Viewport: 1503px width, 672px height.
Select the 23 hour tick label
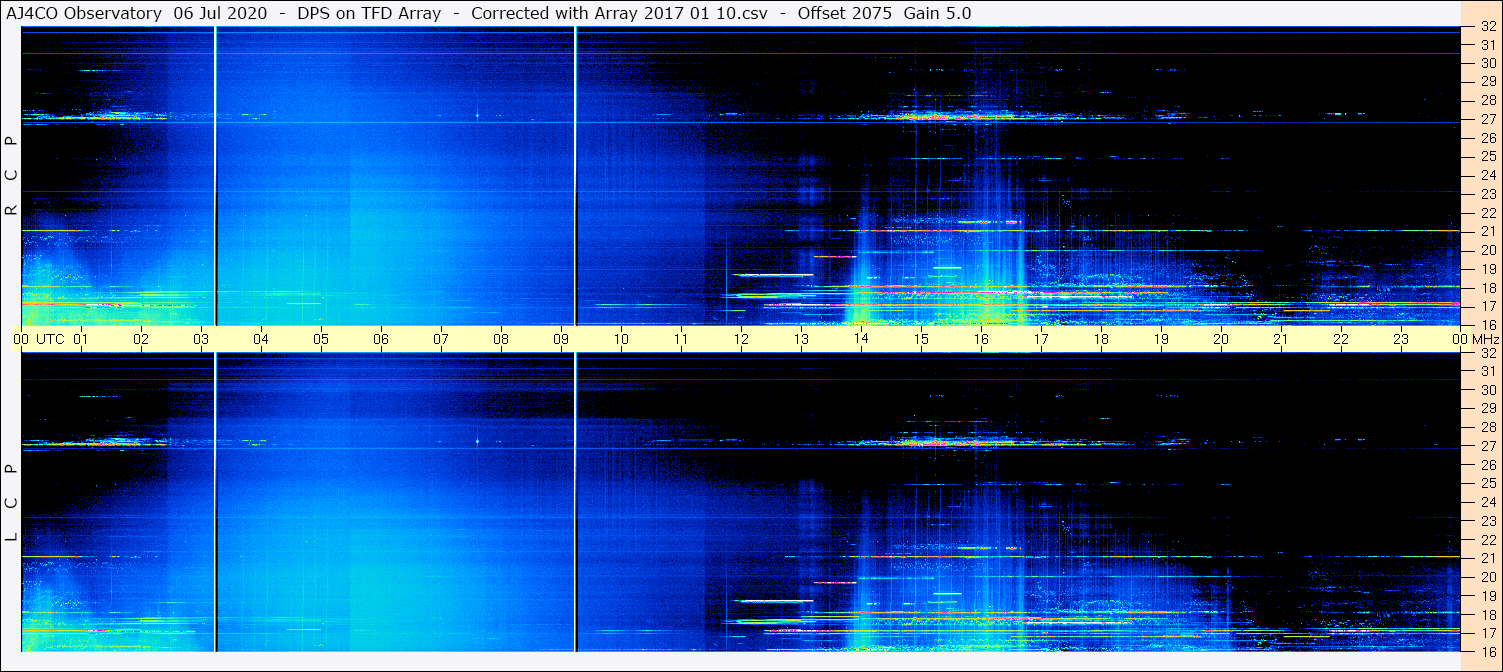click(1401, 339)
